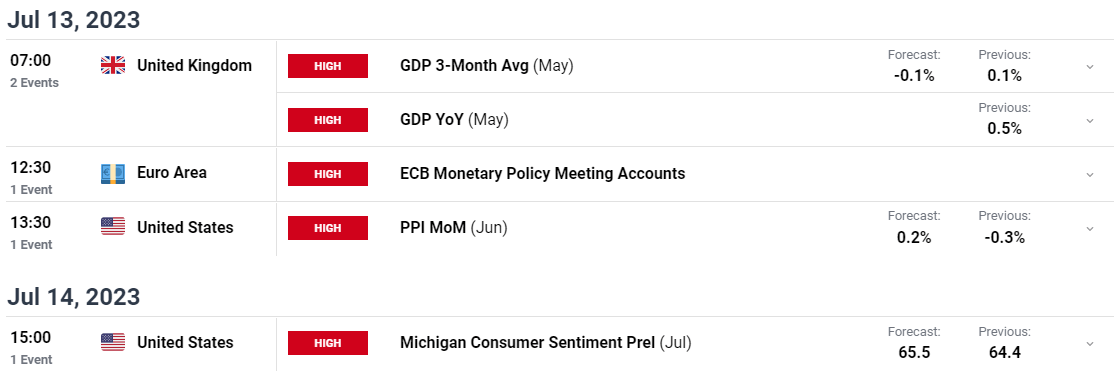Open the PPI MoM event
Screen dimensions: 1119x374
[x=454, y=228]
